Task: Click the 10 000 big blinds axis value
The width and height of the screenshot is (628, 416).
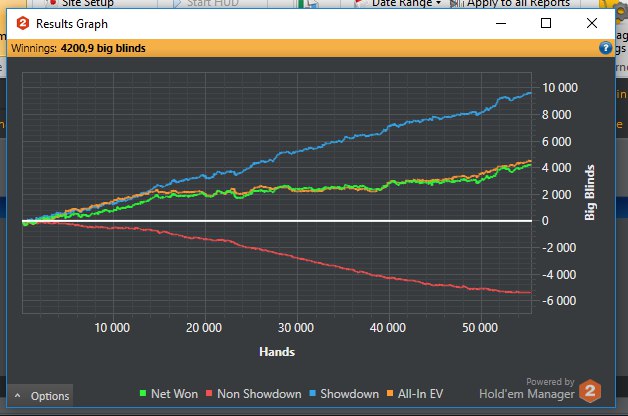Action: point(560,88)
